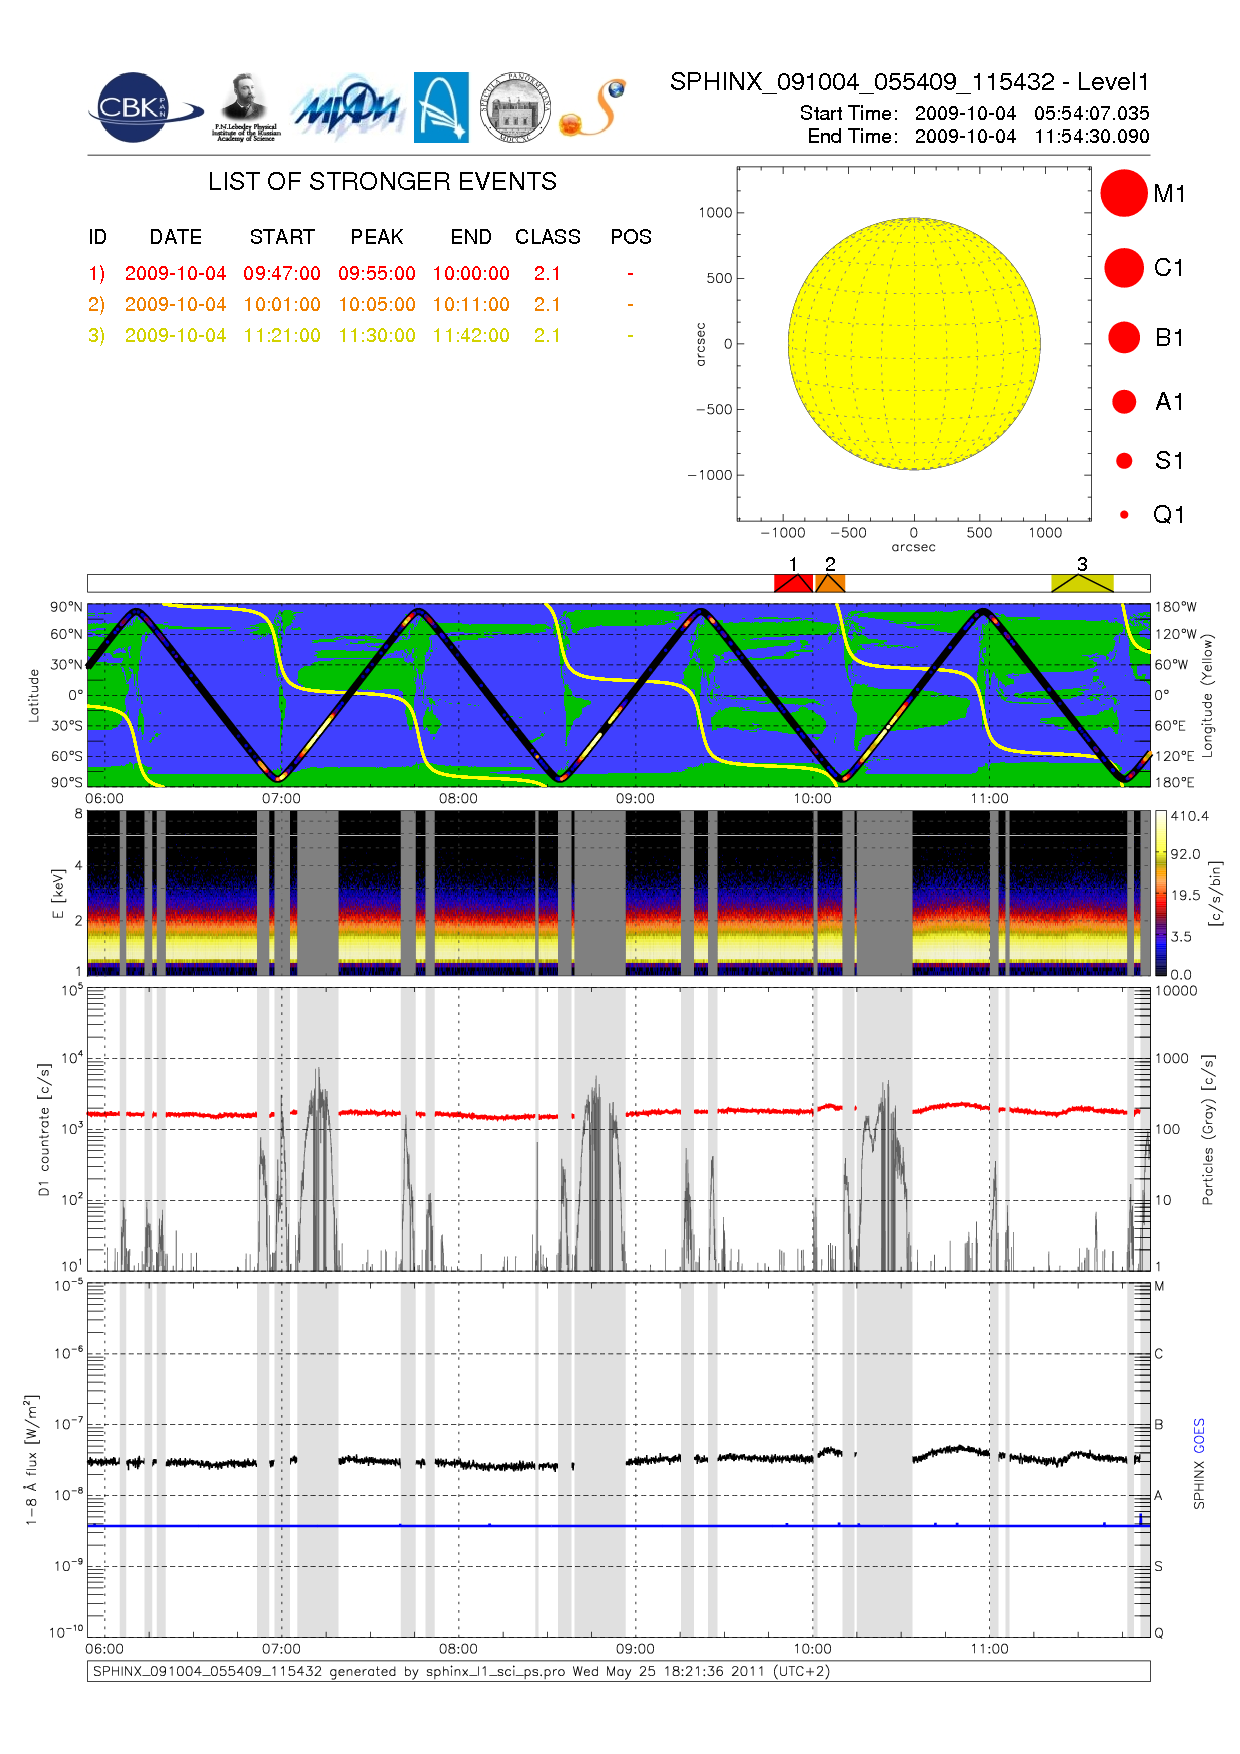Click the CLASS column header
This screenshot has height=1754, width=1240.
(x=547, y=237)
